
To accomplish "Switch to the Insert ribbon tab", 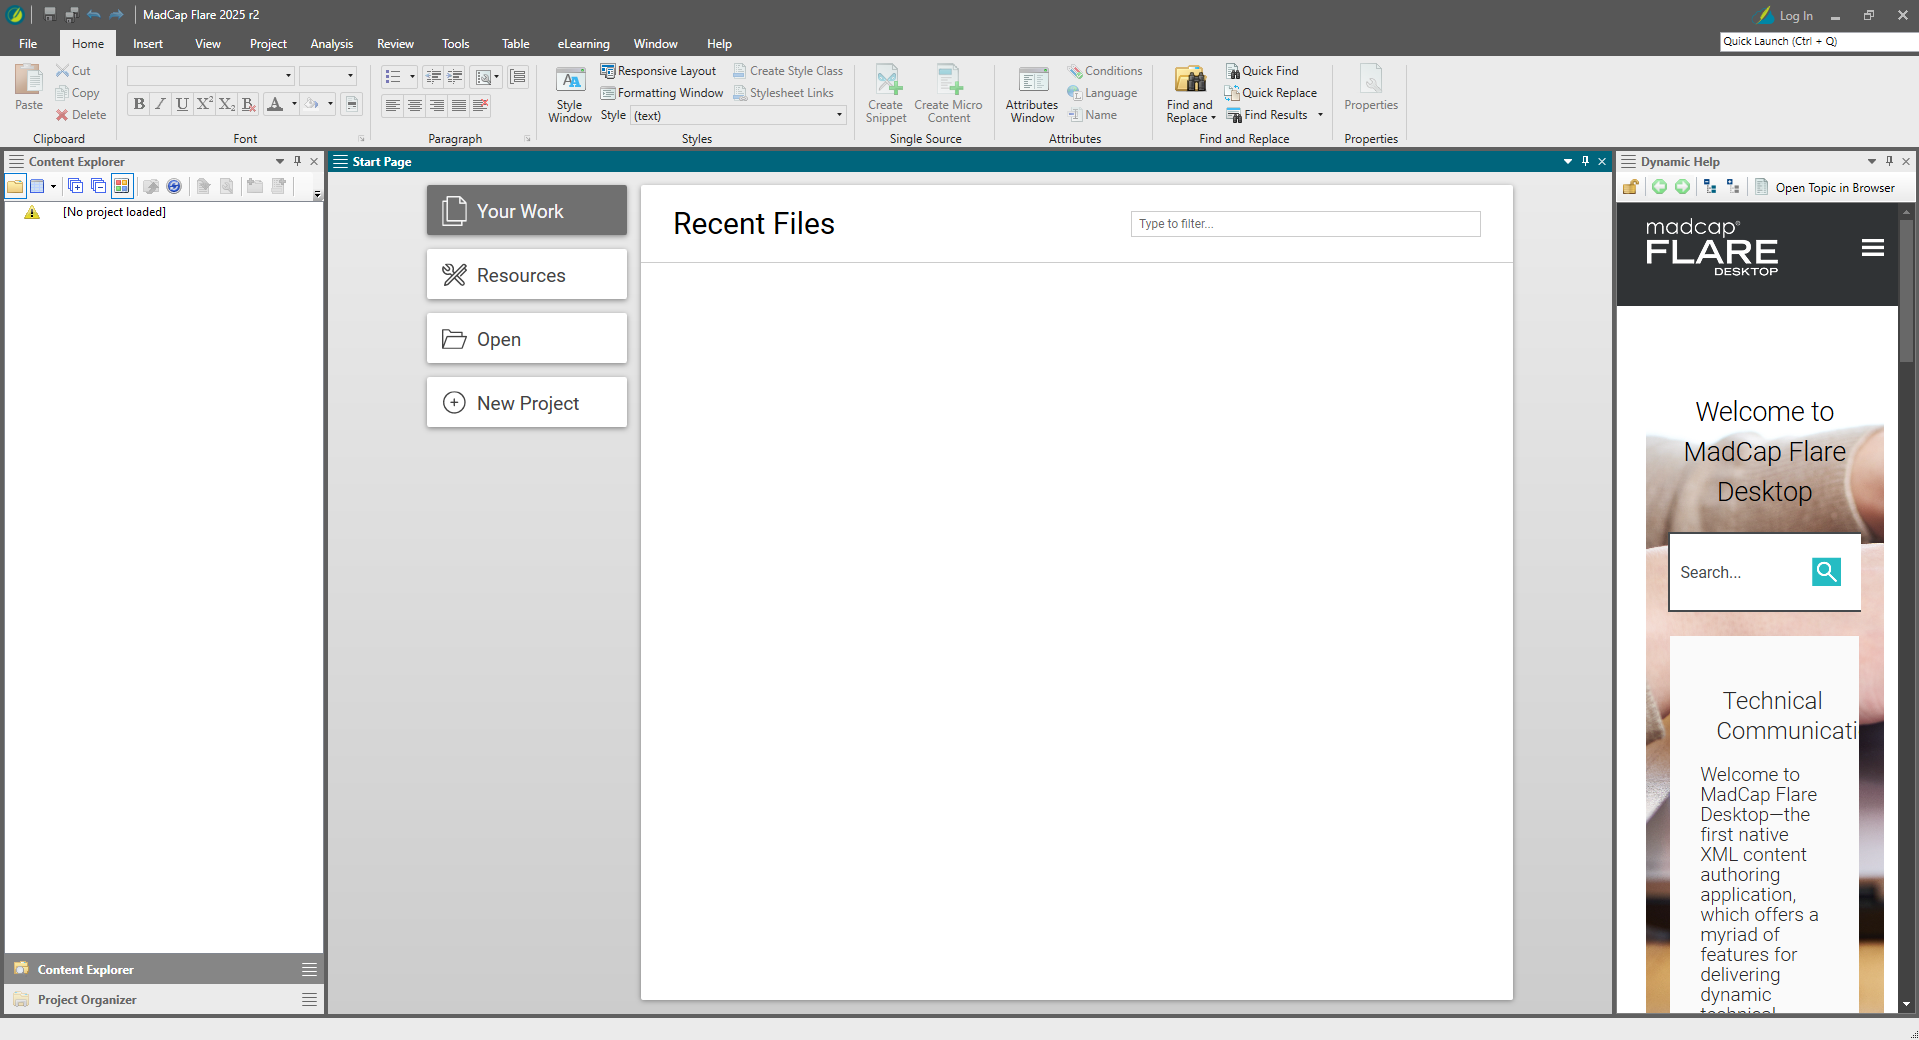I will tap(148, 44).
